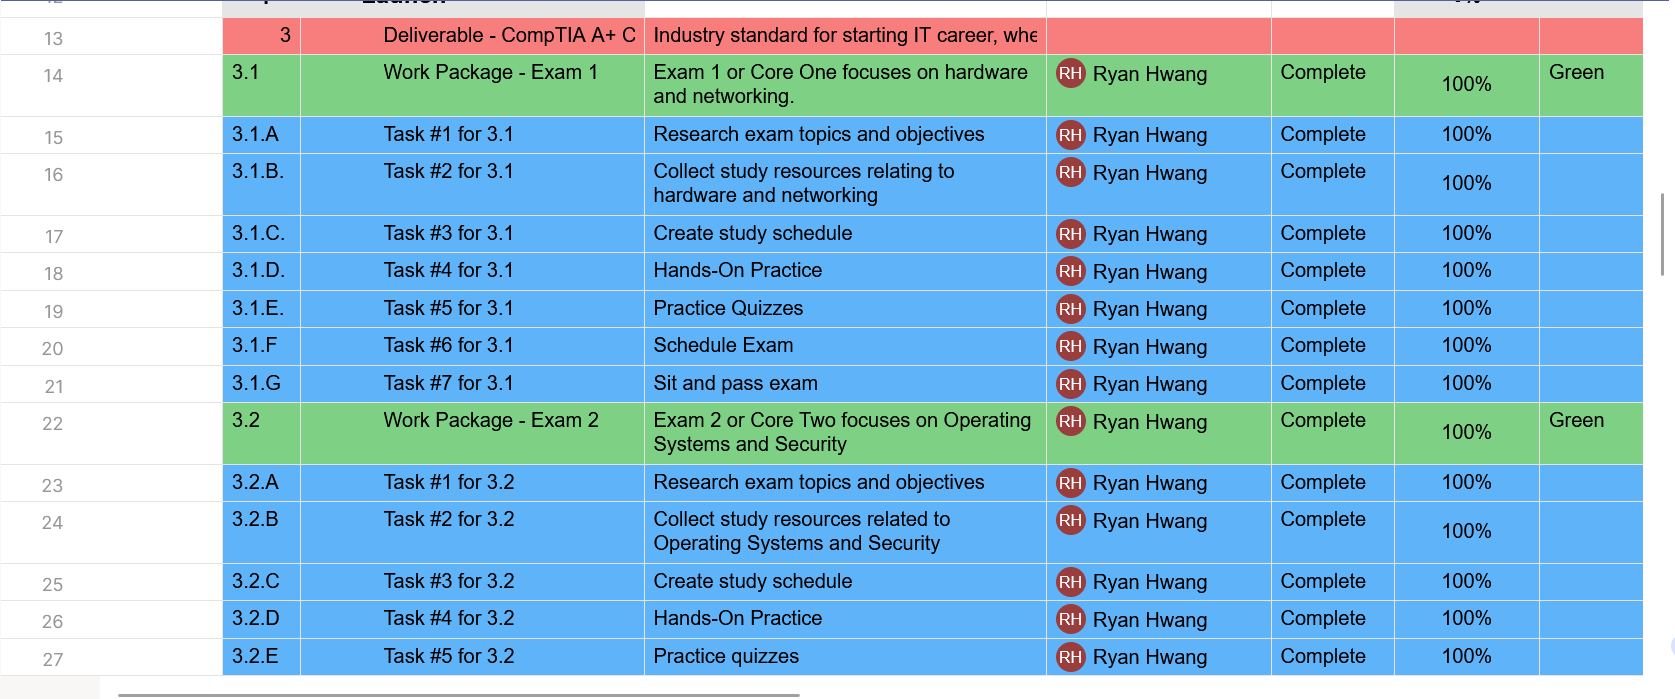Open the Complete status cell for task 3.1.F
Viewport: 1675px width, 699px height.
pos(1322,346)
